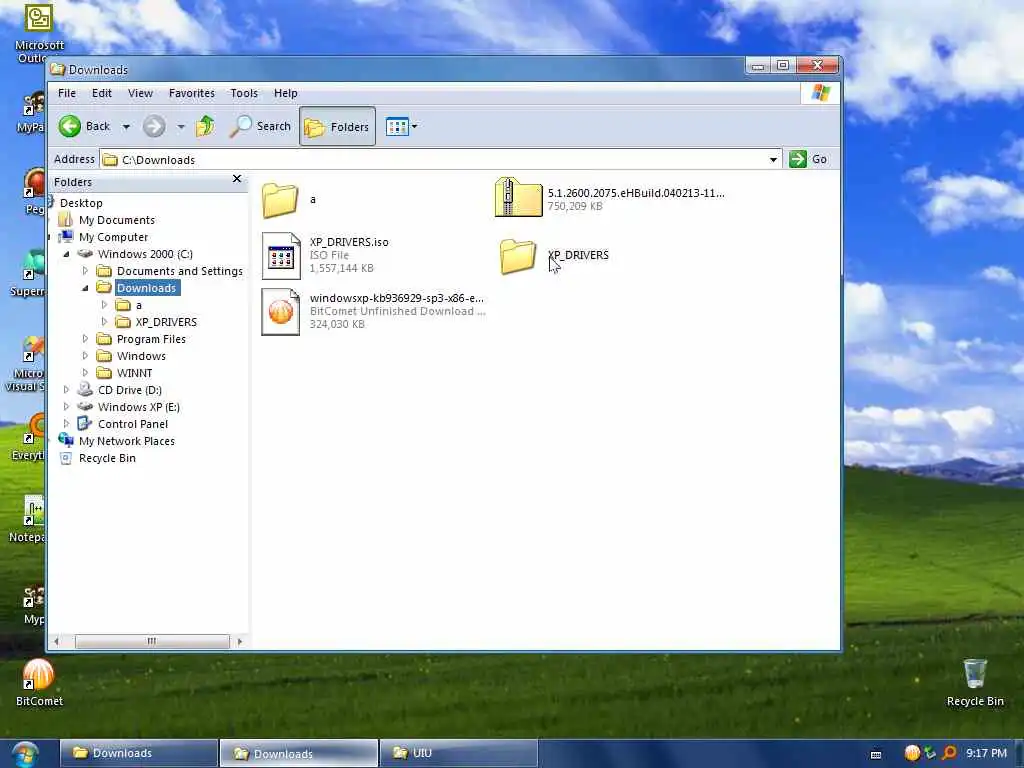Select the XP_DRIVERS.iso file icon
Screen dimensions: 1024x768
click(281, 256)
